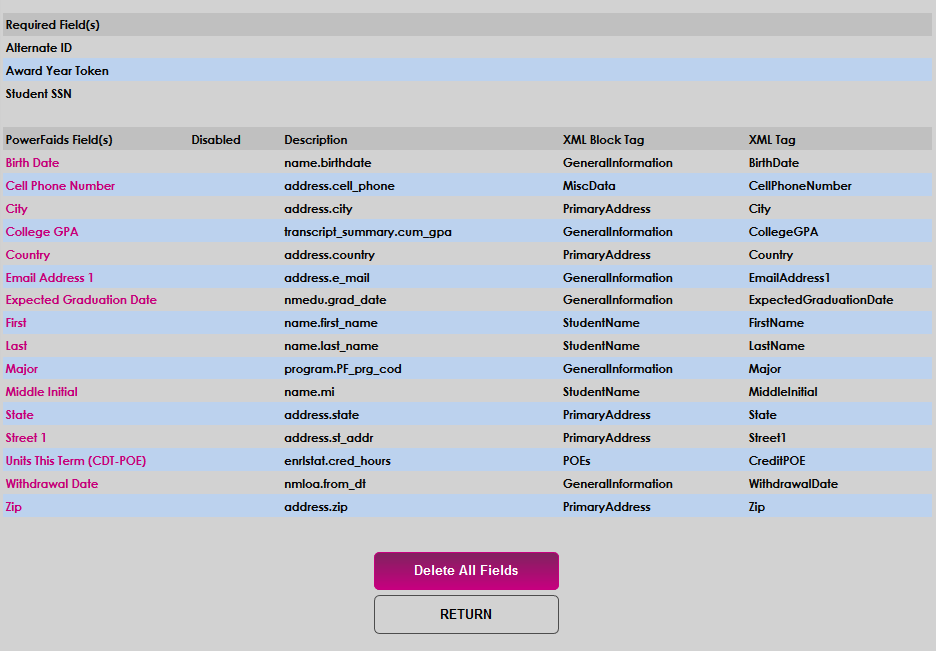Select the Cell Phone Number field
Screen dimensions: 936x651
60,185
